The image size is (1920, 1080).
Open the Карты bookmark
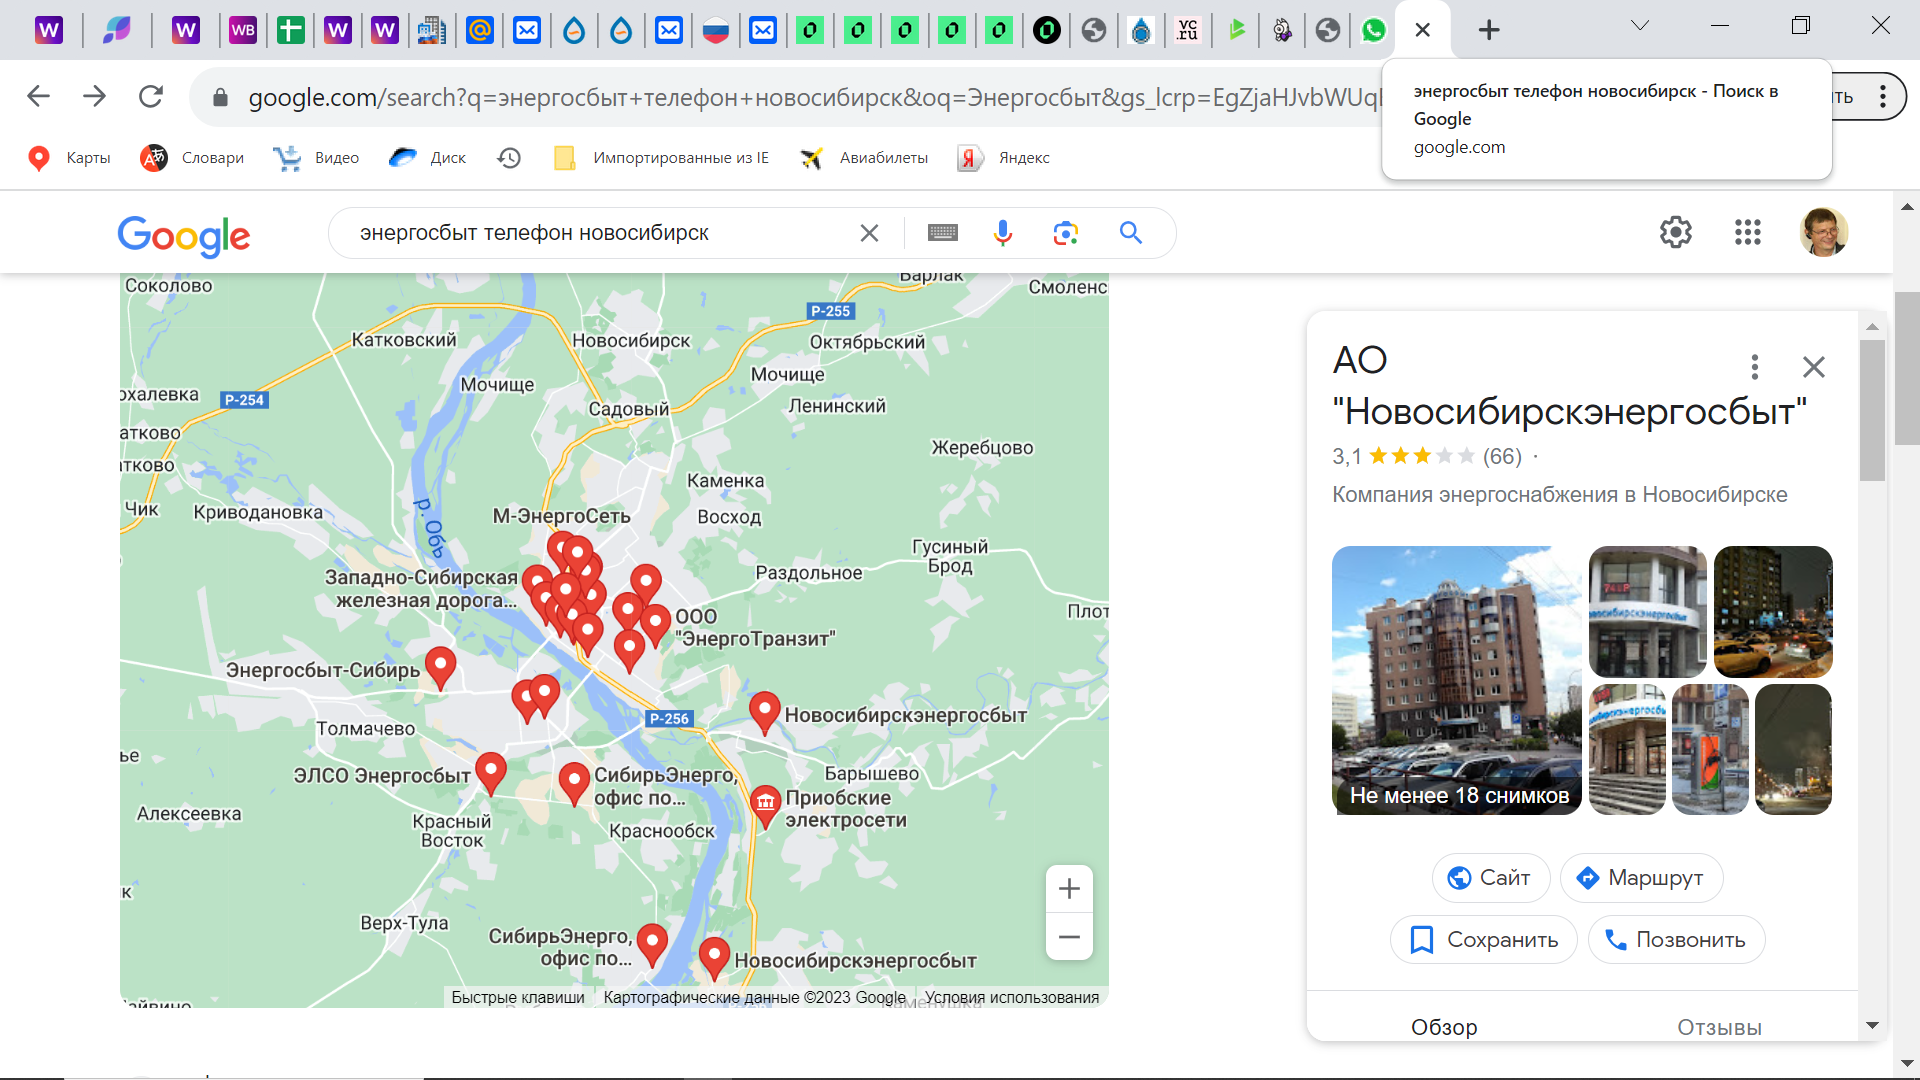(69, 158)
